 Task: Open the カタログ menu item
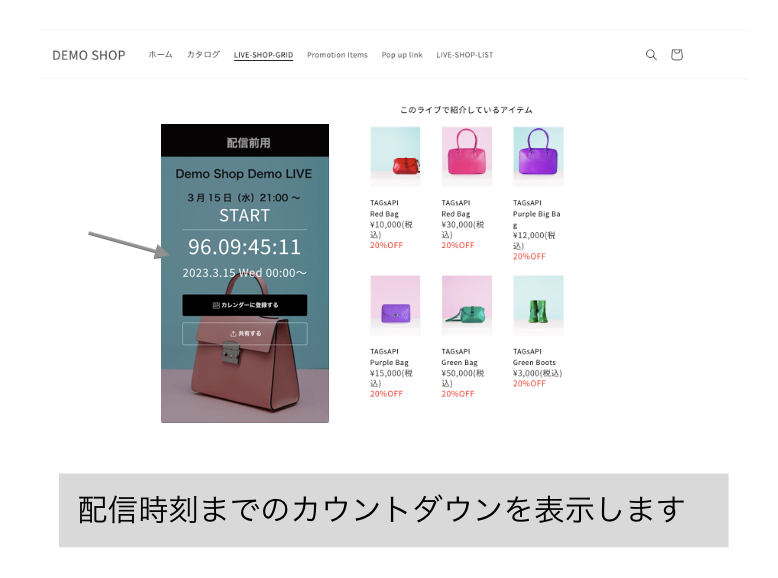203,55
